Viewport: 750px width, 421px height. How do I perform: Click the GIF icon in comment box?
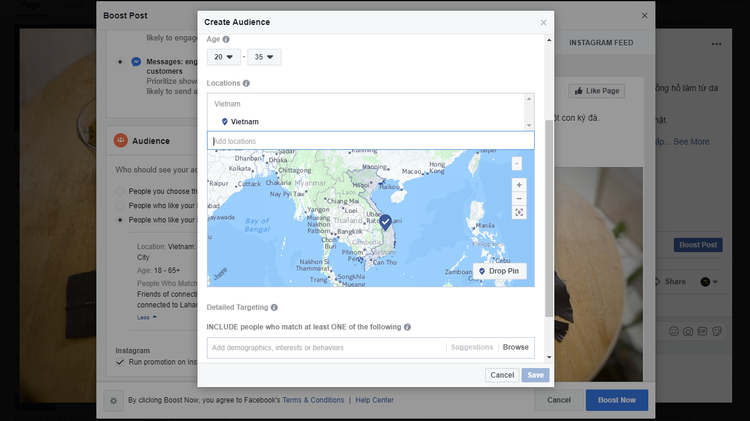[702, 331]
